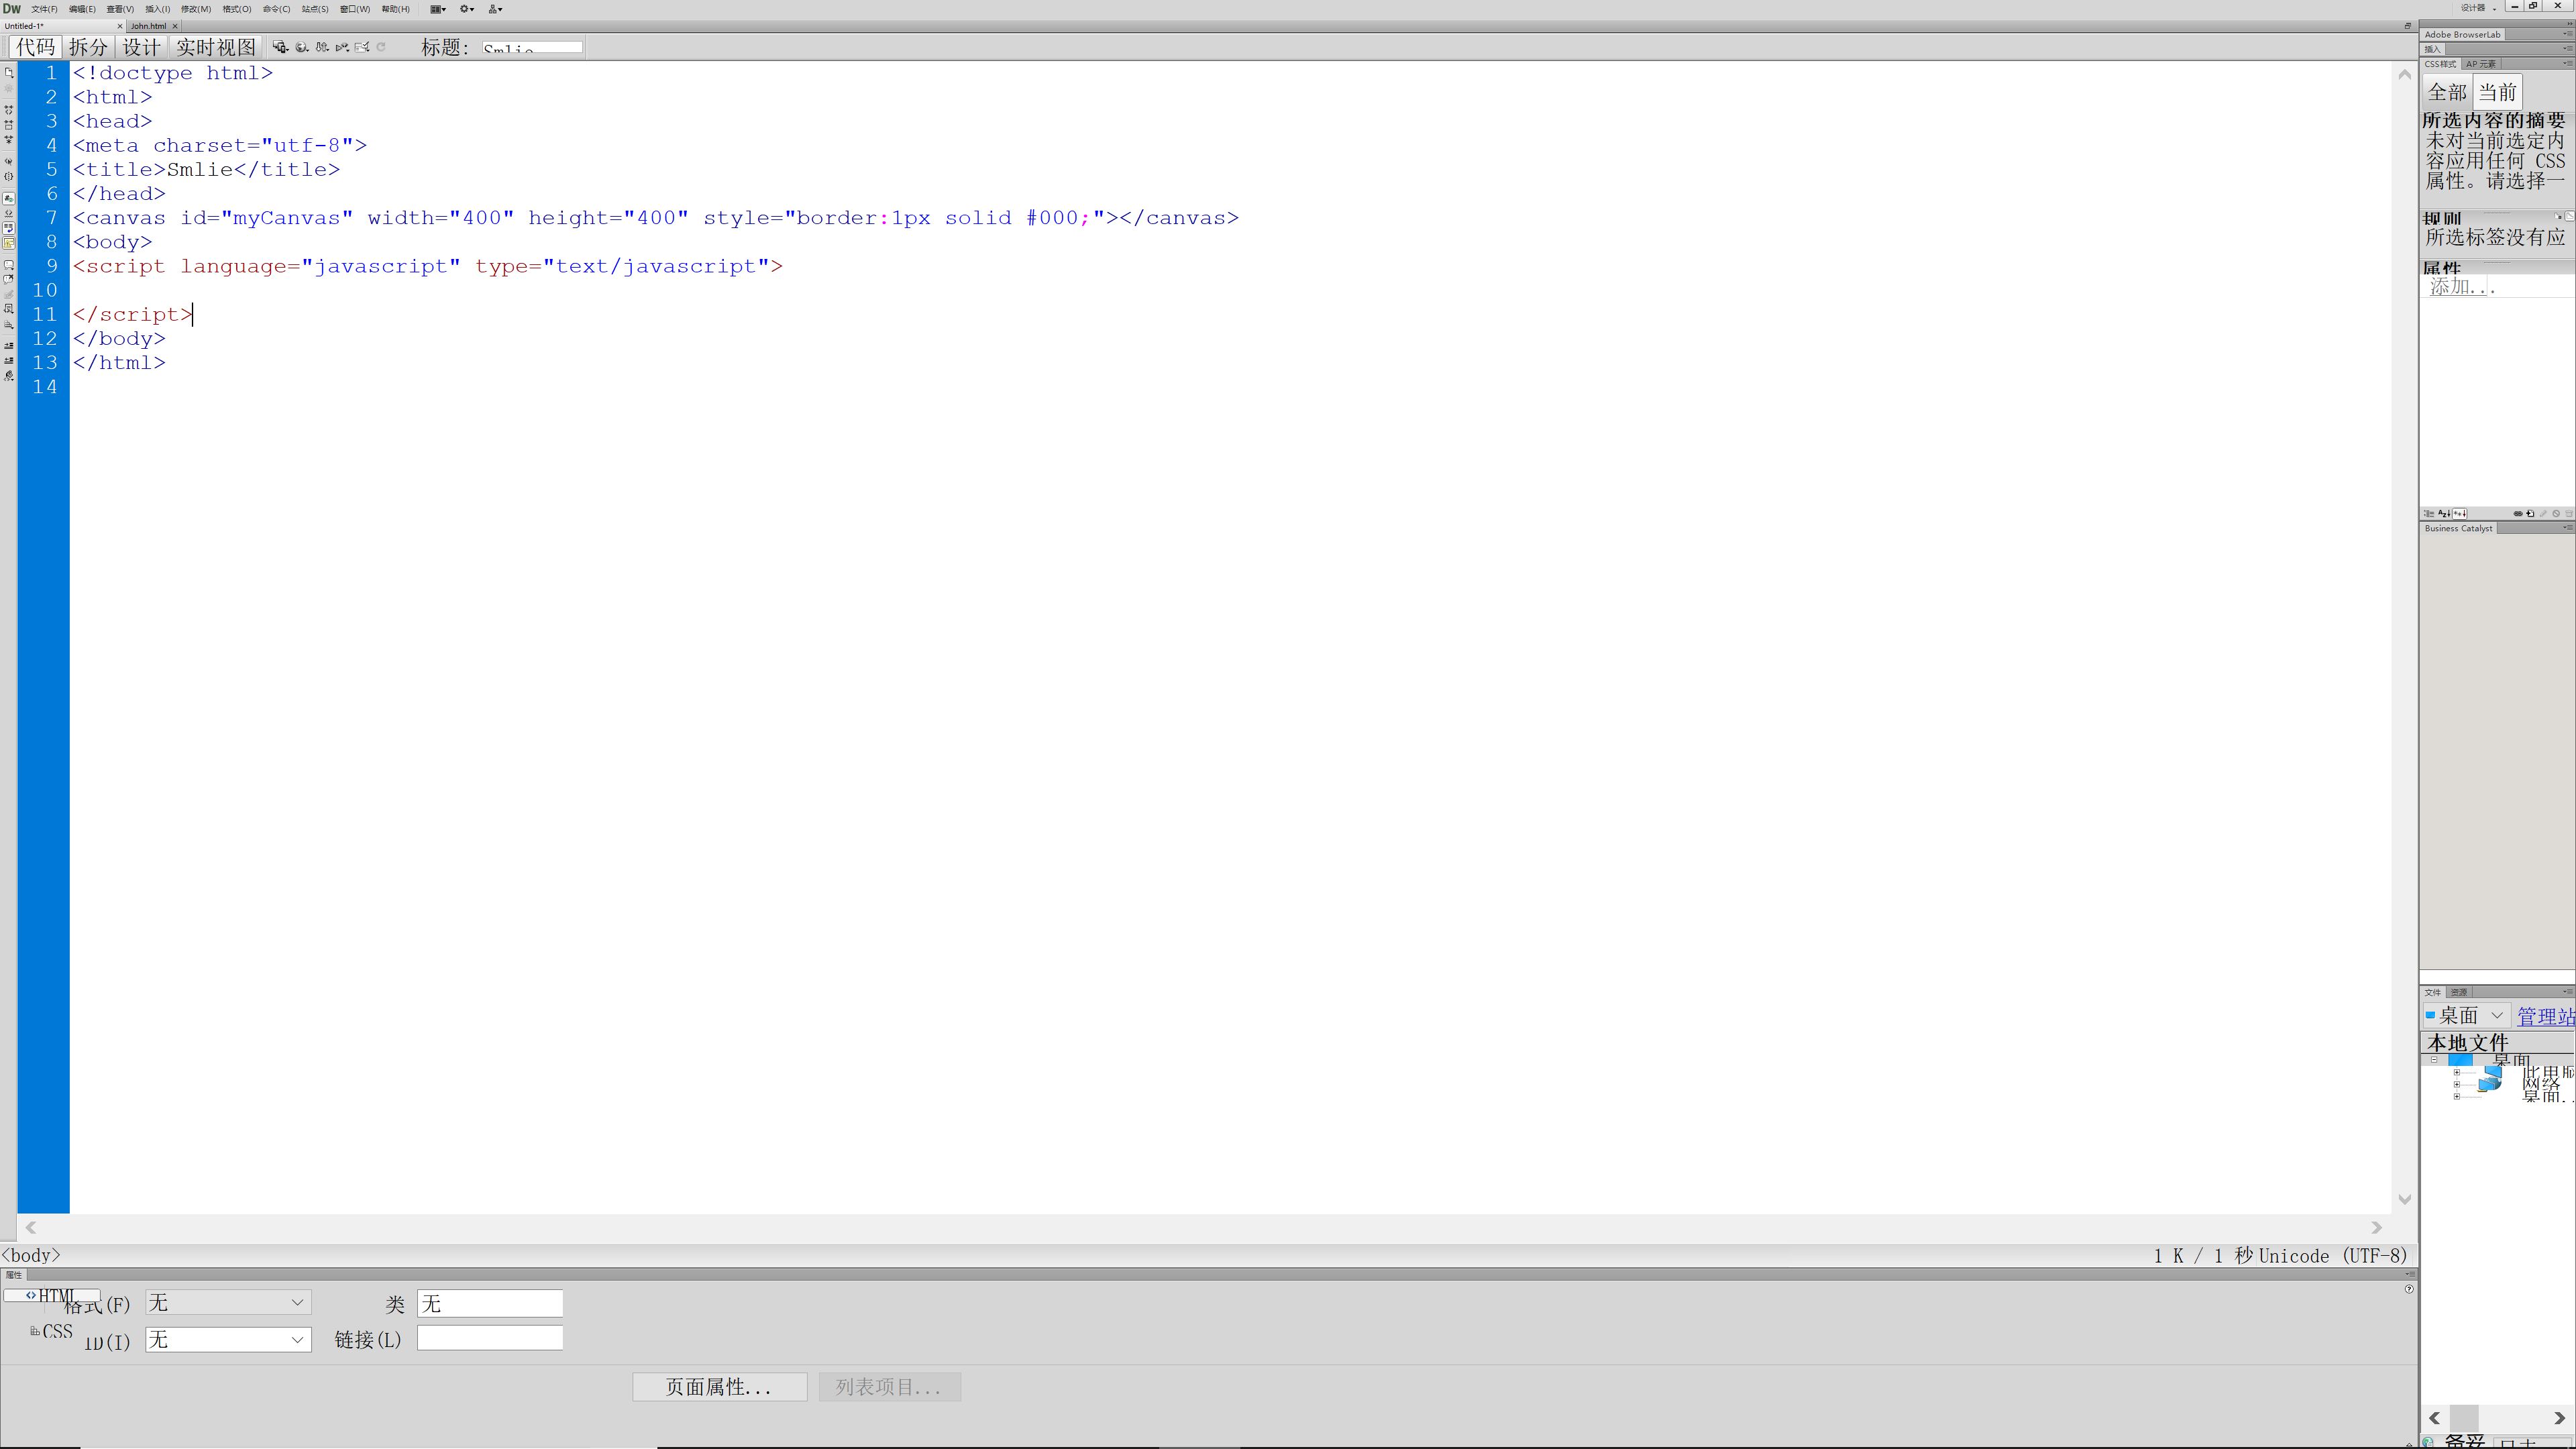Click the 链接(L) link input field
The width and height of the screenshot is (2576, 1449).
[490, 1338]
